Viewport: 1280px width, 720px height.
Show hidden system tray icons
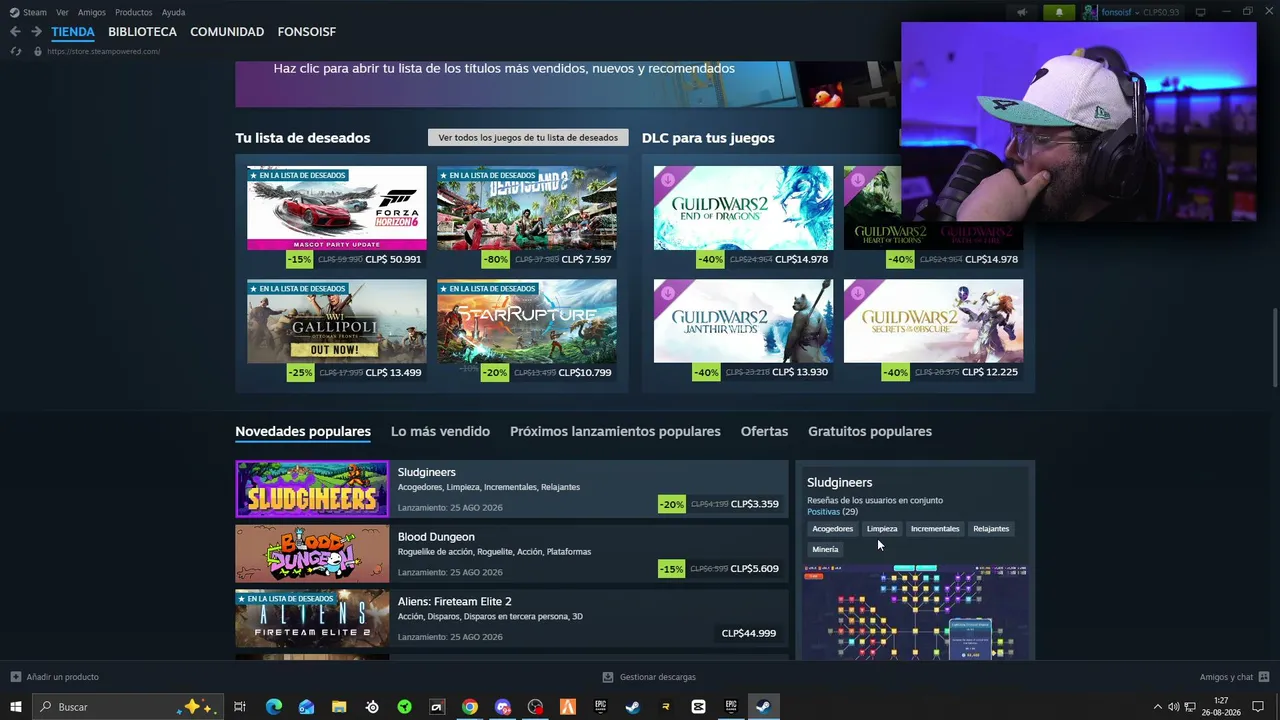click(1157, 707)
